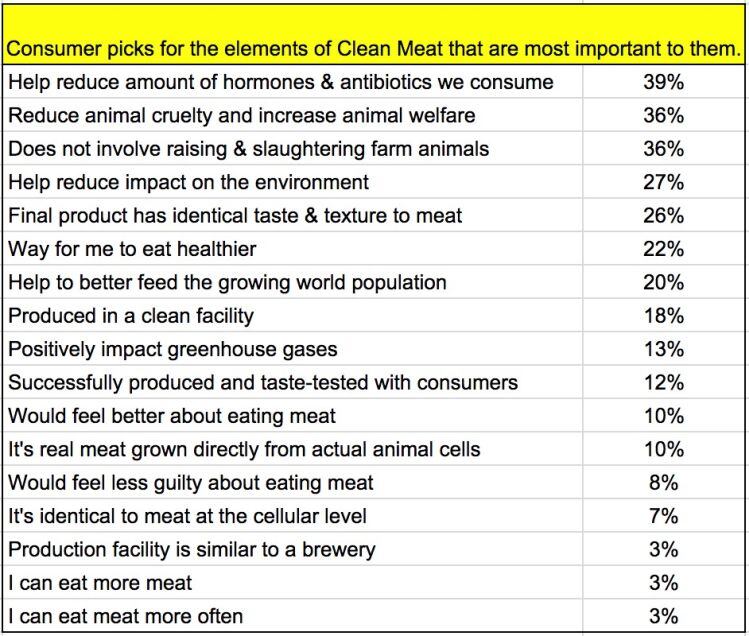Click 'Help reduce impact on the environment' cell
The image size is (749, 636).
[189, 182]
